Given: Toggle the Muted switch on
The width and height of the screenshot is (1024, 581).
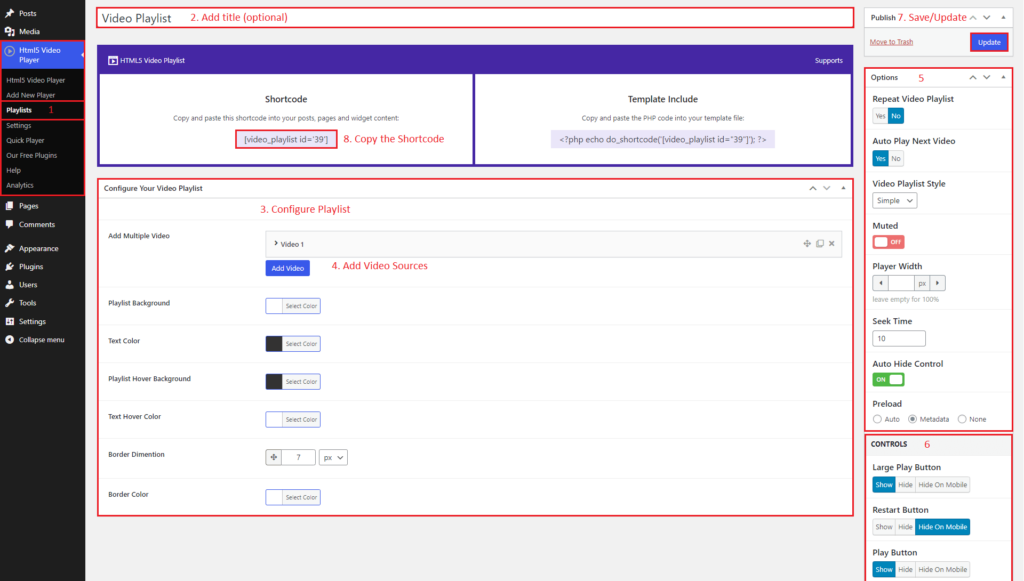Looking at the screenshot, I should pos(888,242).
